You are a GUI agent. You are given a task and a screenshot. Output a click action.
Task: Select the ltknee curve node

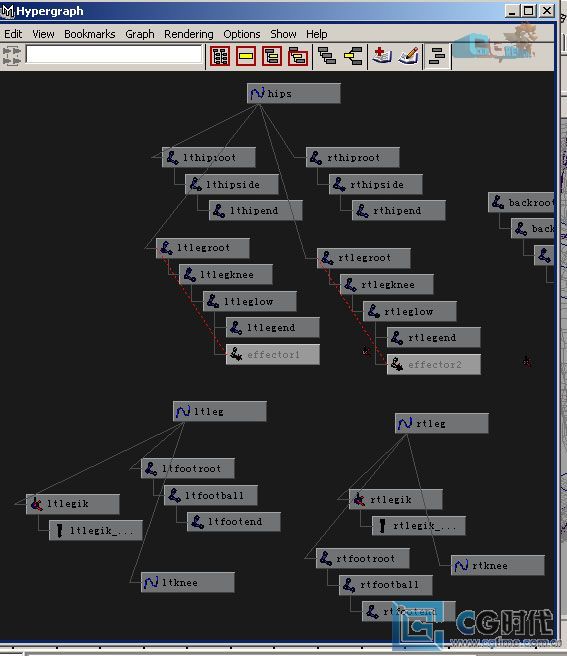[x=188, y=582]
